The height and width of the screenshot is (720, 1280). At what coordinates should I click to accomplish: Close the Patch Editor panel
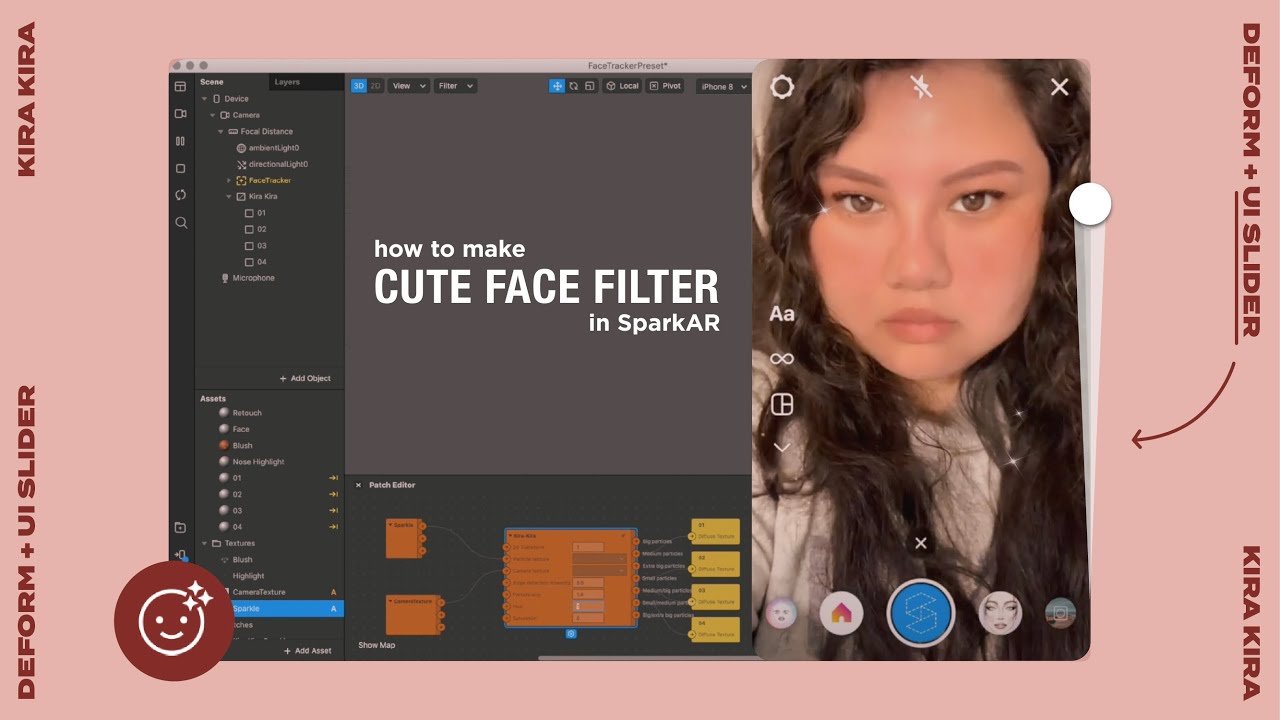tap(358, 485)
